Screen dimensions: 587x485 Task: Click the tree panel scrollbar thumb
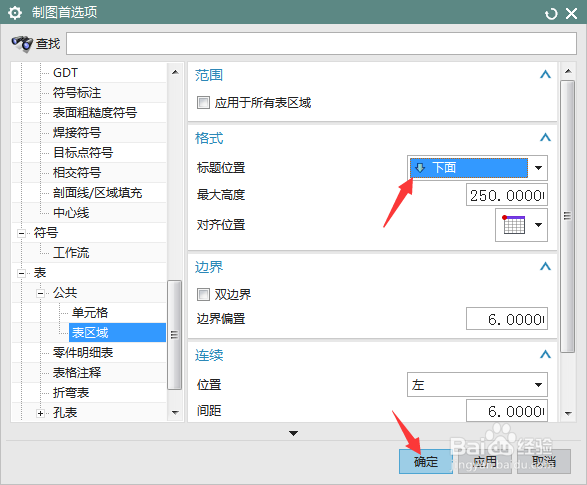coord(174,335)
